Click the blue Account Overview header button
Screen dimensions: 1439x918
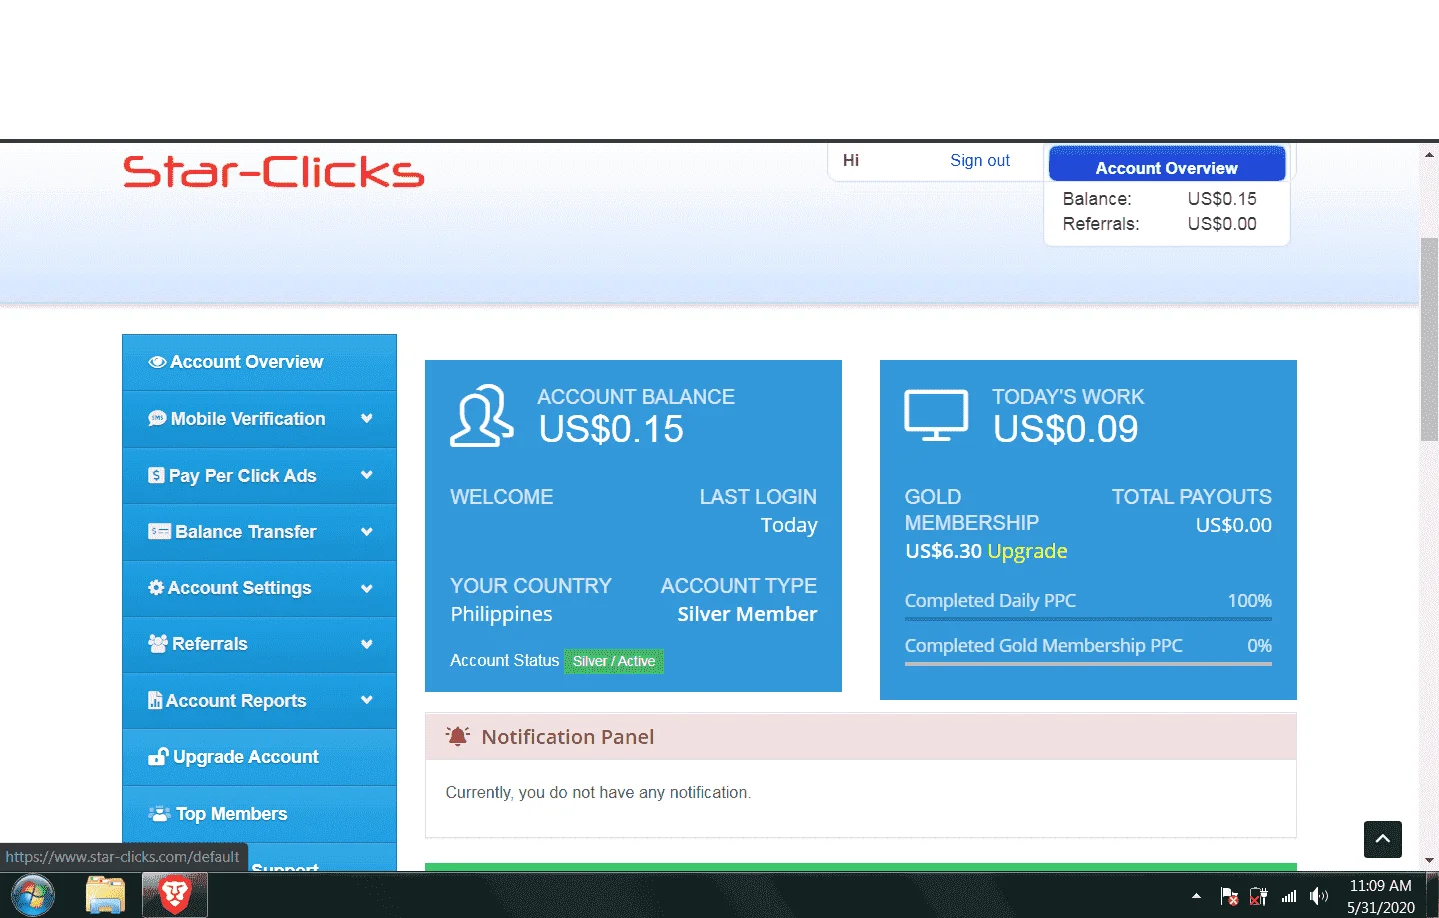1167,164
